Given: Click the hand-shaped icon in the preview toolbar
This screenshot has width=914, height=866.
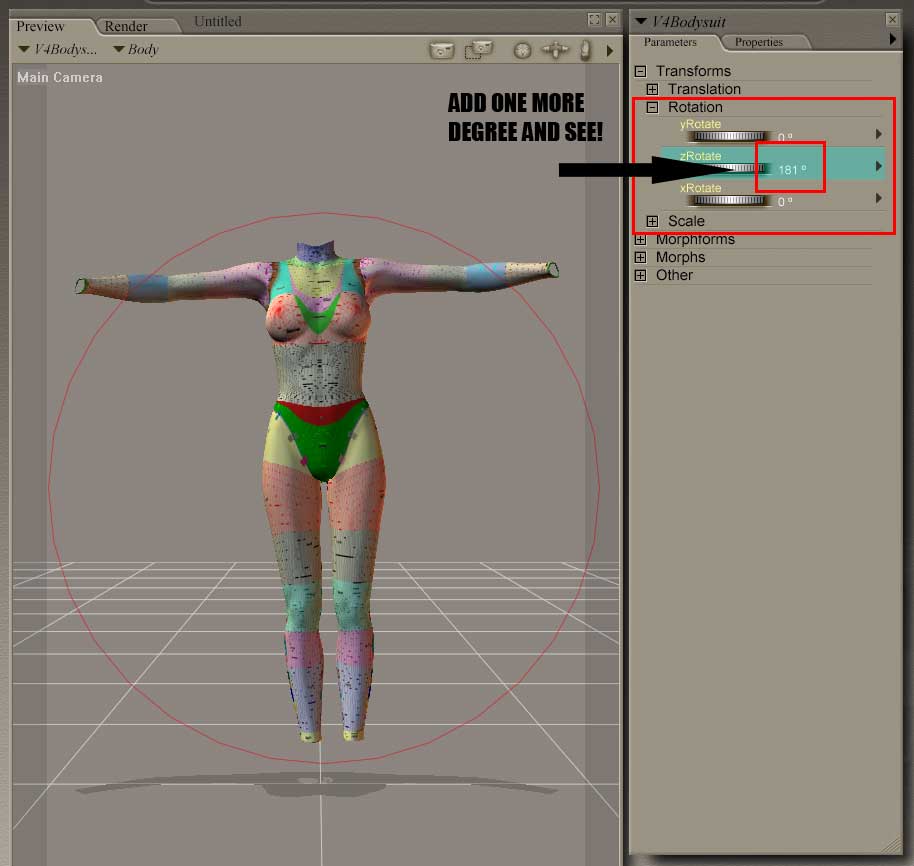Looking at the screenshot, I should tap(586, 50).
